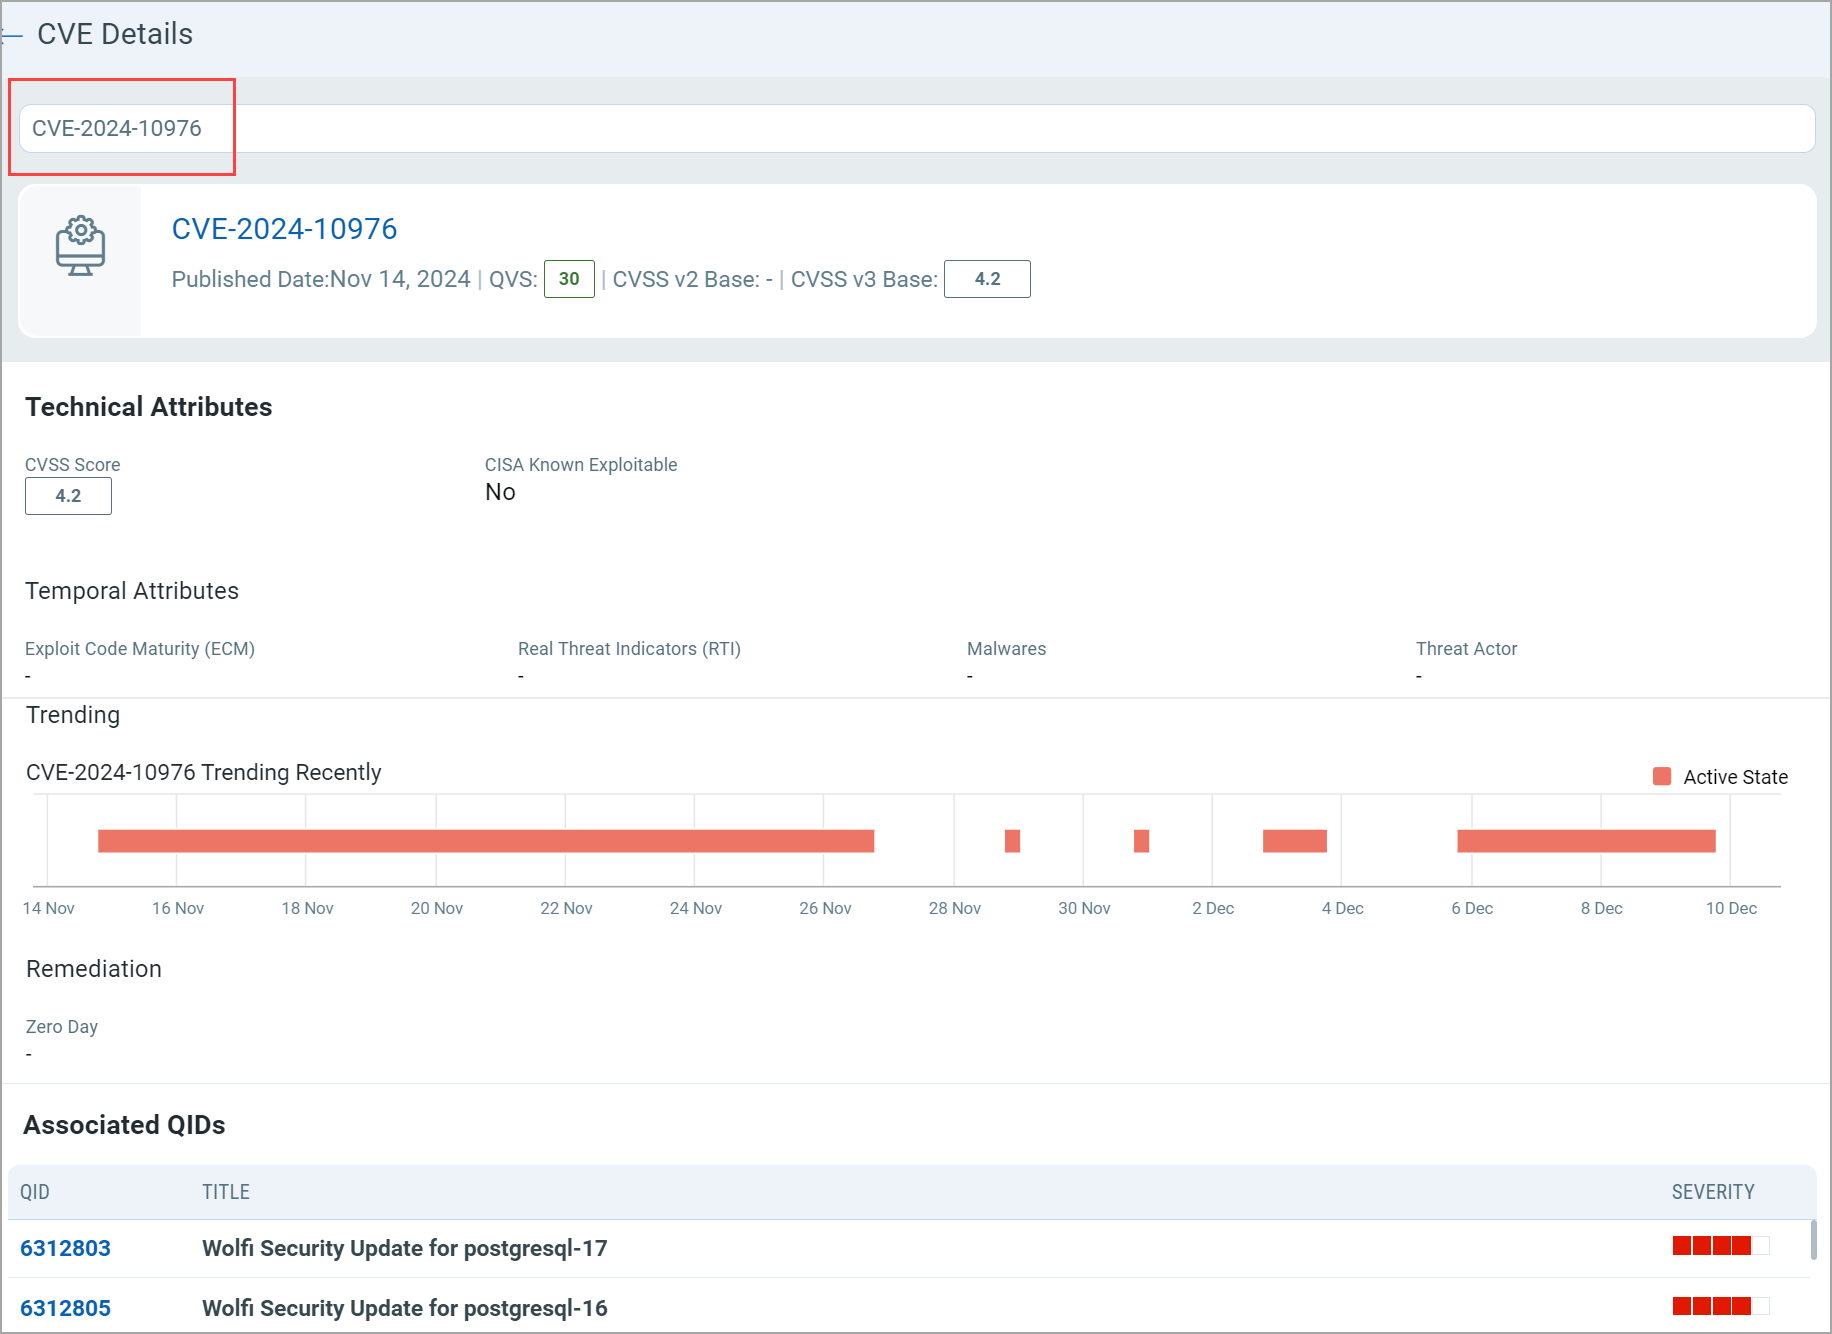The height and width of the screenshot is (1334, 1832).
Task: Open the CVE-2024-10976 title link
Action: tap(284, 229)
